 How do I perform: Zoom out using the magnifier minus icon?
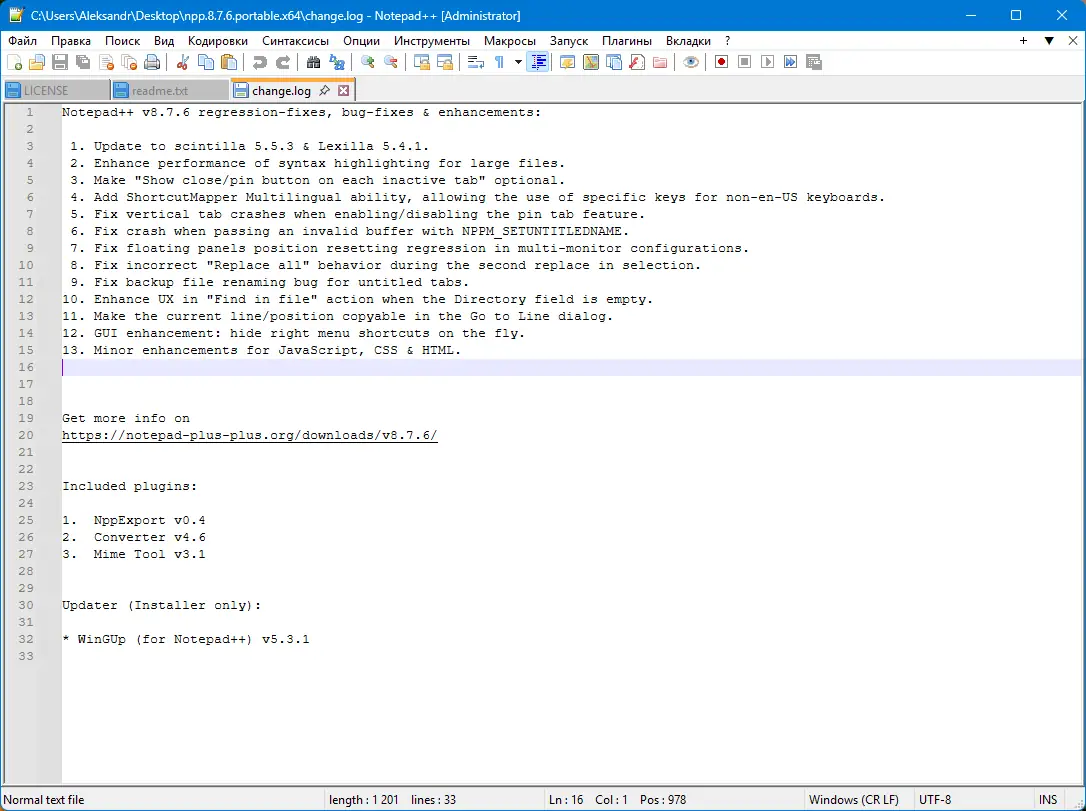point(391,62)
